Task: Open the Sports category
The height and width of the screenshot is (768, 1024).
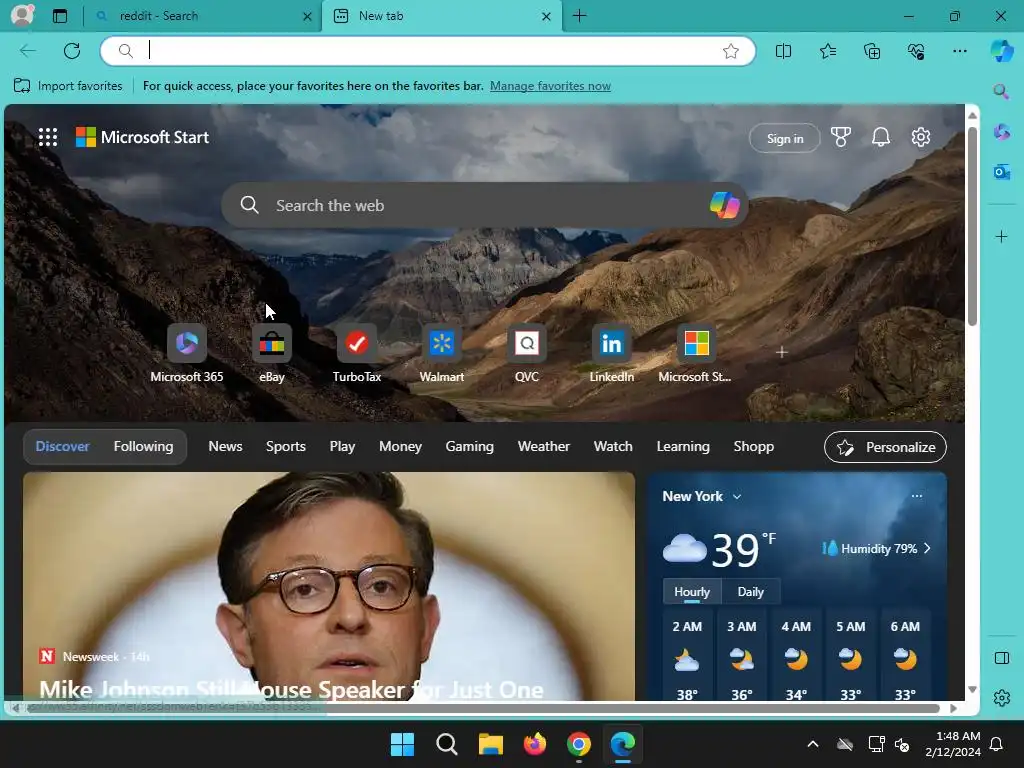Action: point(285,447)
